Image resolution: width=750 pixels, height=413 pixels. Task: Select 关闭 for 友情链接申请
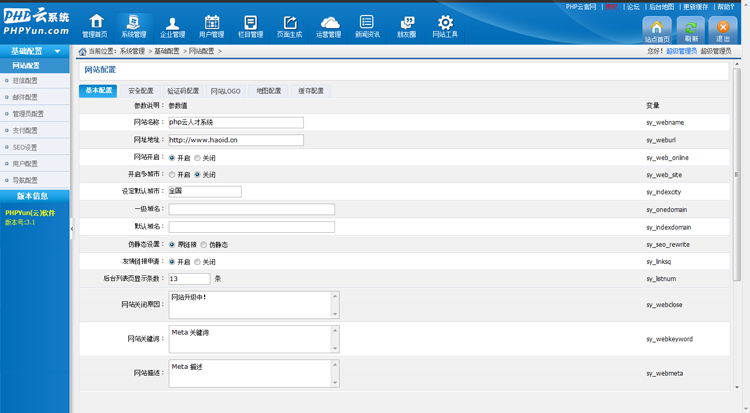[x=197, y=262]
